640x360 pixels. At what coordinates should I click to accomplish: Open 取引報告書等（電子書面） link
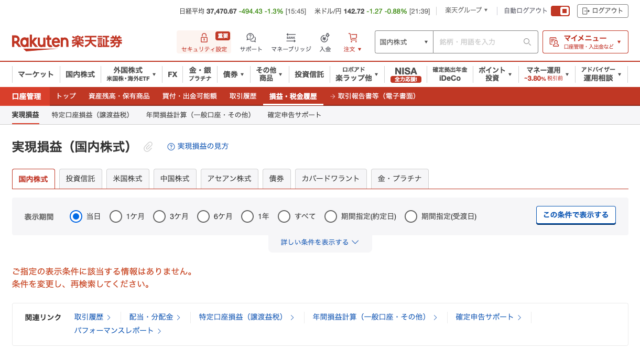coord(373,96)
